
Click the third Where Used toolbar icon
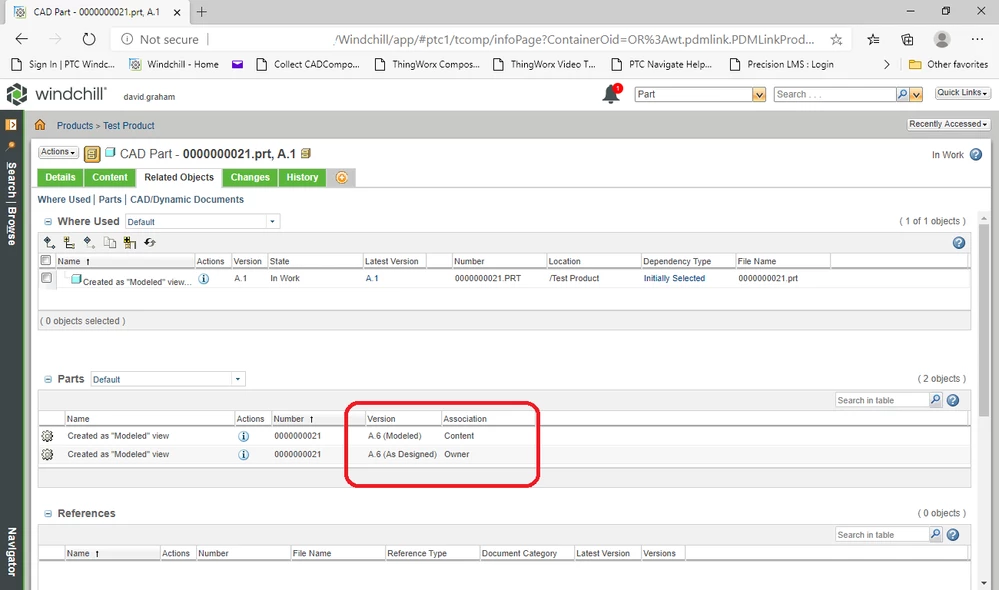pyautogui.click(x=89, y=242)
